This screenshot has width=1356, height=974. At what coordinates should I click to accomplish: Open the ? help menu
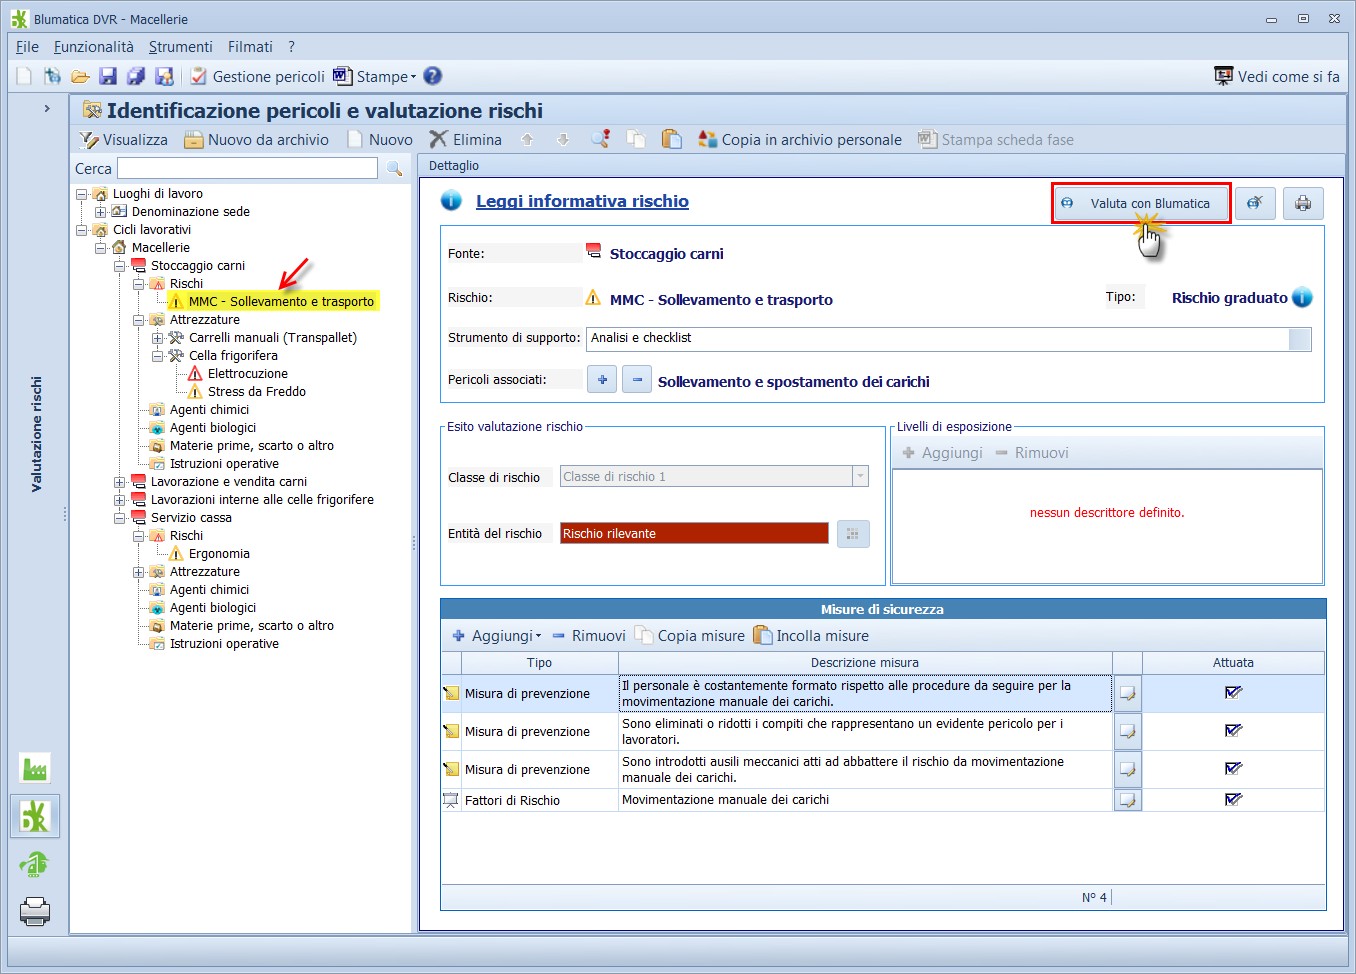291,47
